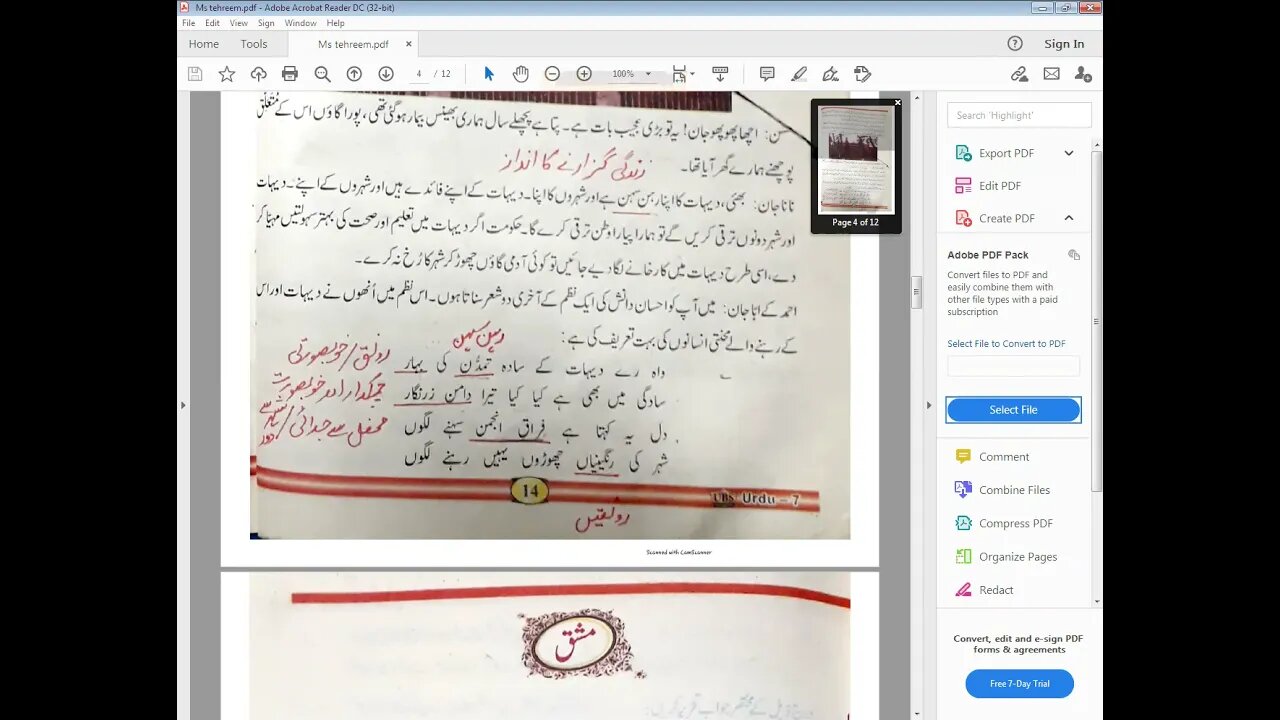Screen dimensions: 1280x720
Task: Click Select File to Convert to PDF link
Action: click(1006, 344)
